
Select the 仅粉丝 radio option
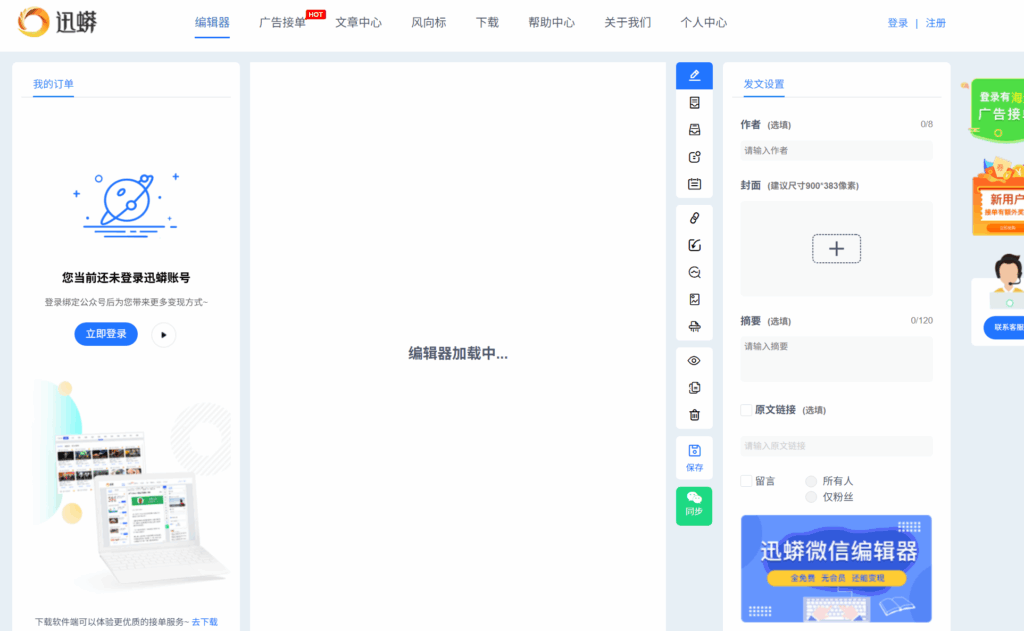pyautogui.click(x=811, y=497)
